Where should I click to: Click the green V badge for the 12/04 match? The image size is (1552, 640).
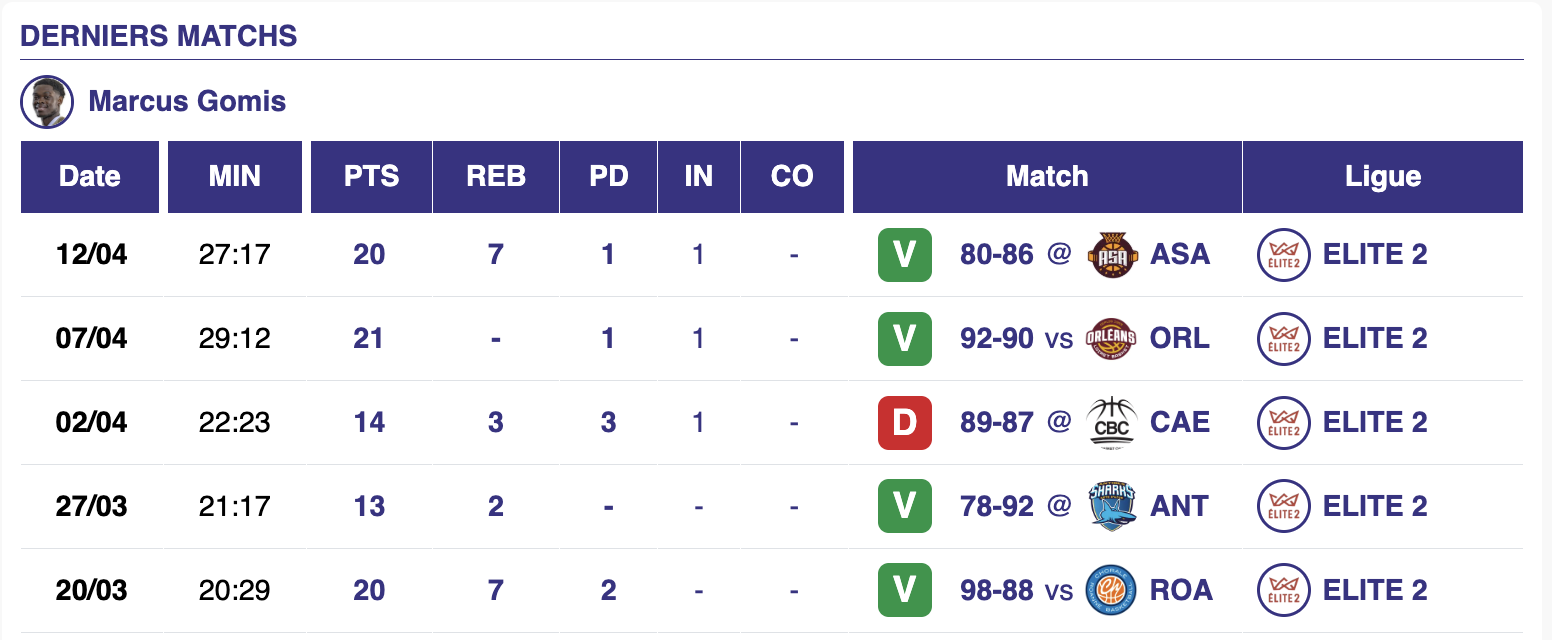904,254
